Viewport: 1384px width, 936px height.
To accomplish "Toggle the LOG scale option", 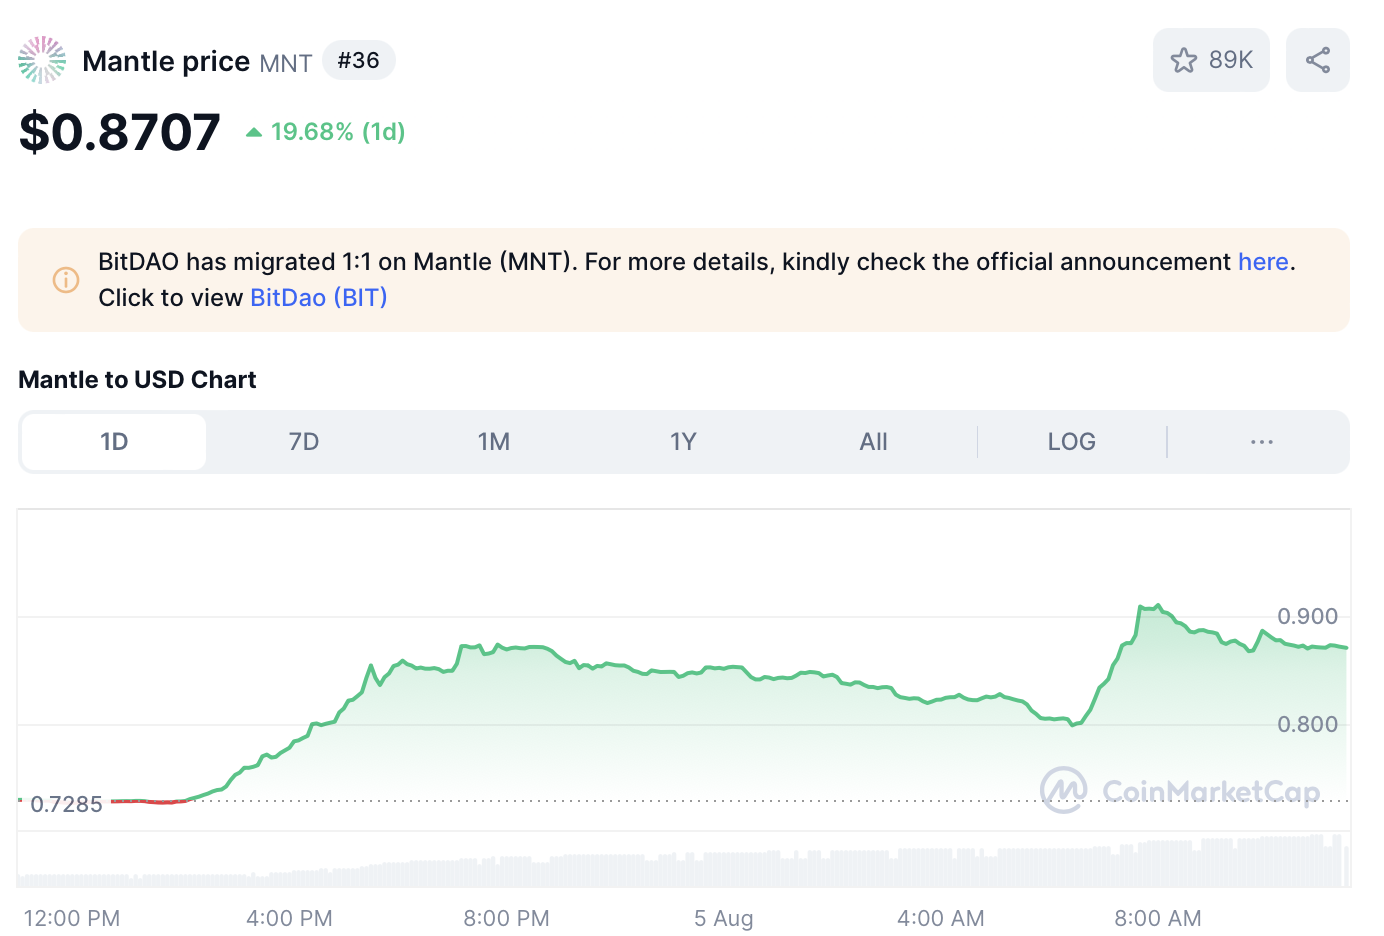I will point(1072,442).
